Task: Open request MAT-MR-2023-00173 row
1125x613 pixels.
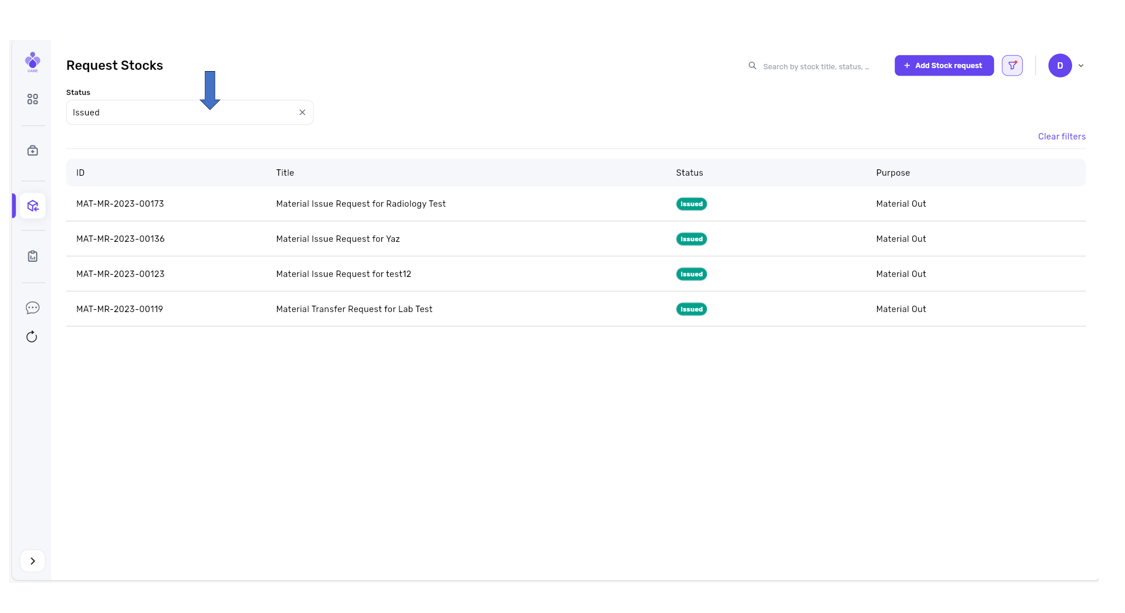Action: click(x=120, y=204)
